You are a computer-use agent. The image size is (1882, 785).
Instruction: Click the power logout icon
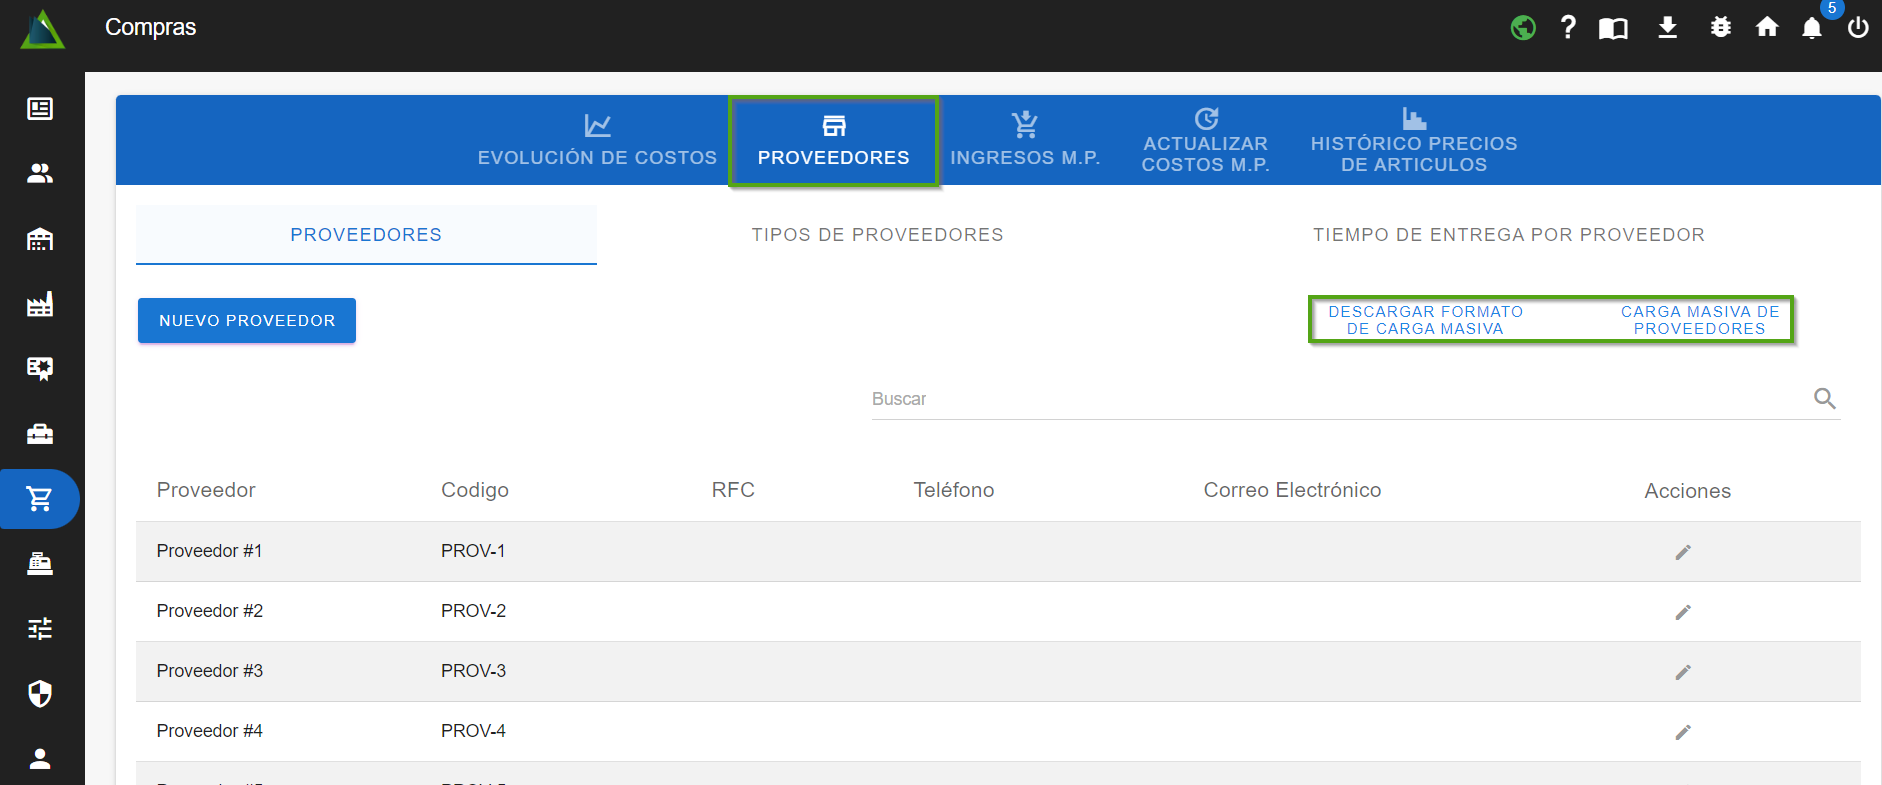click(1858, 28)
